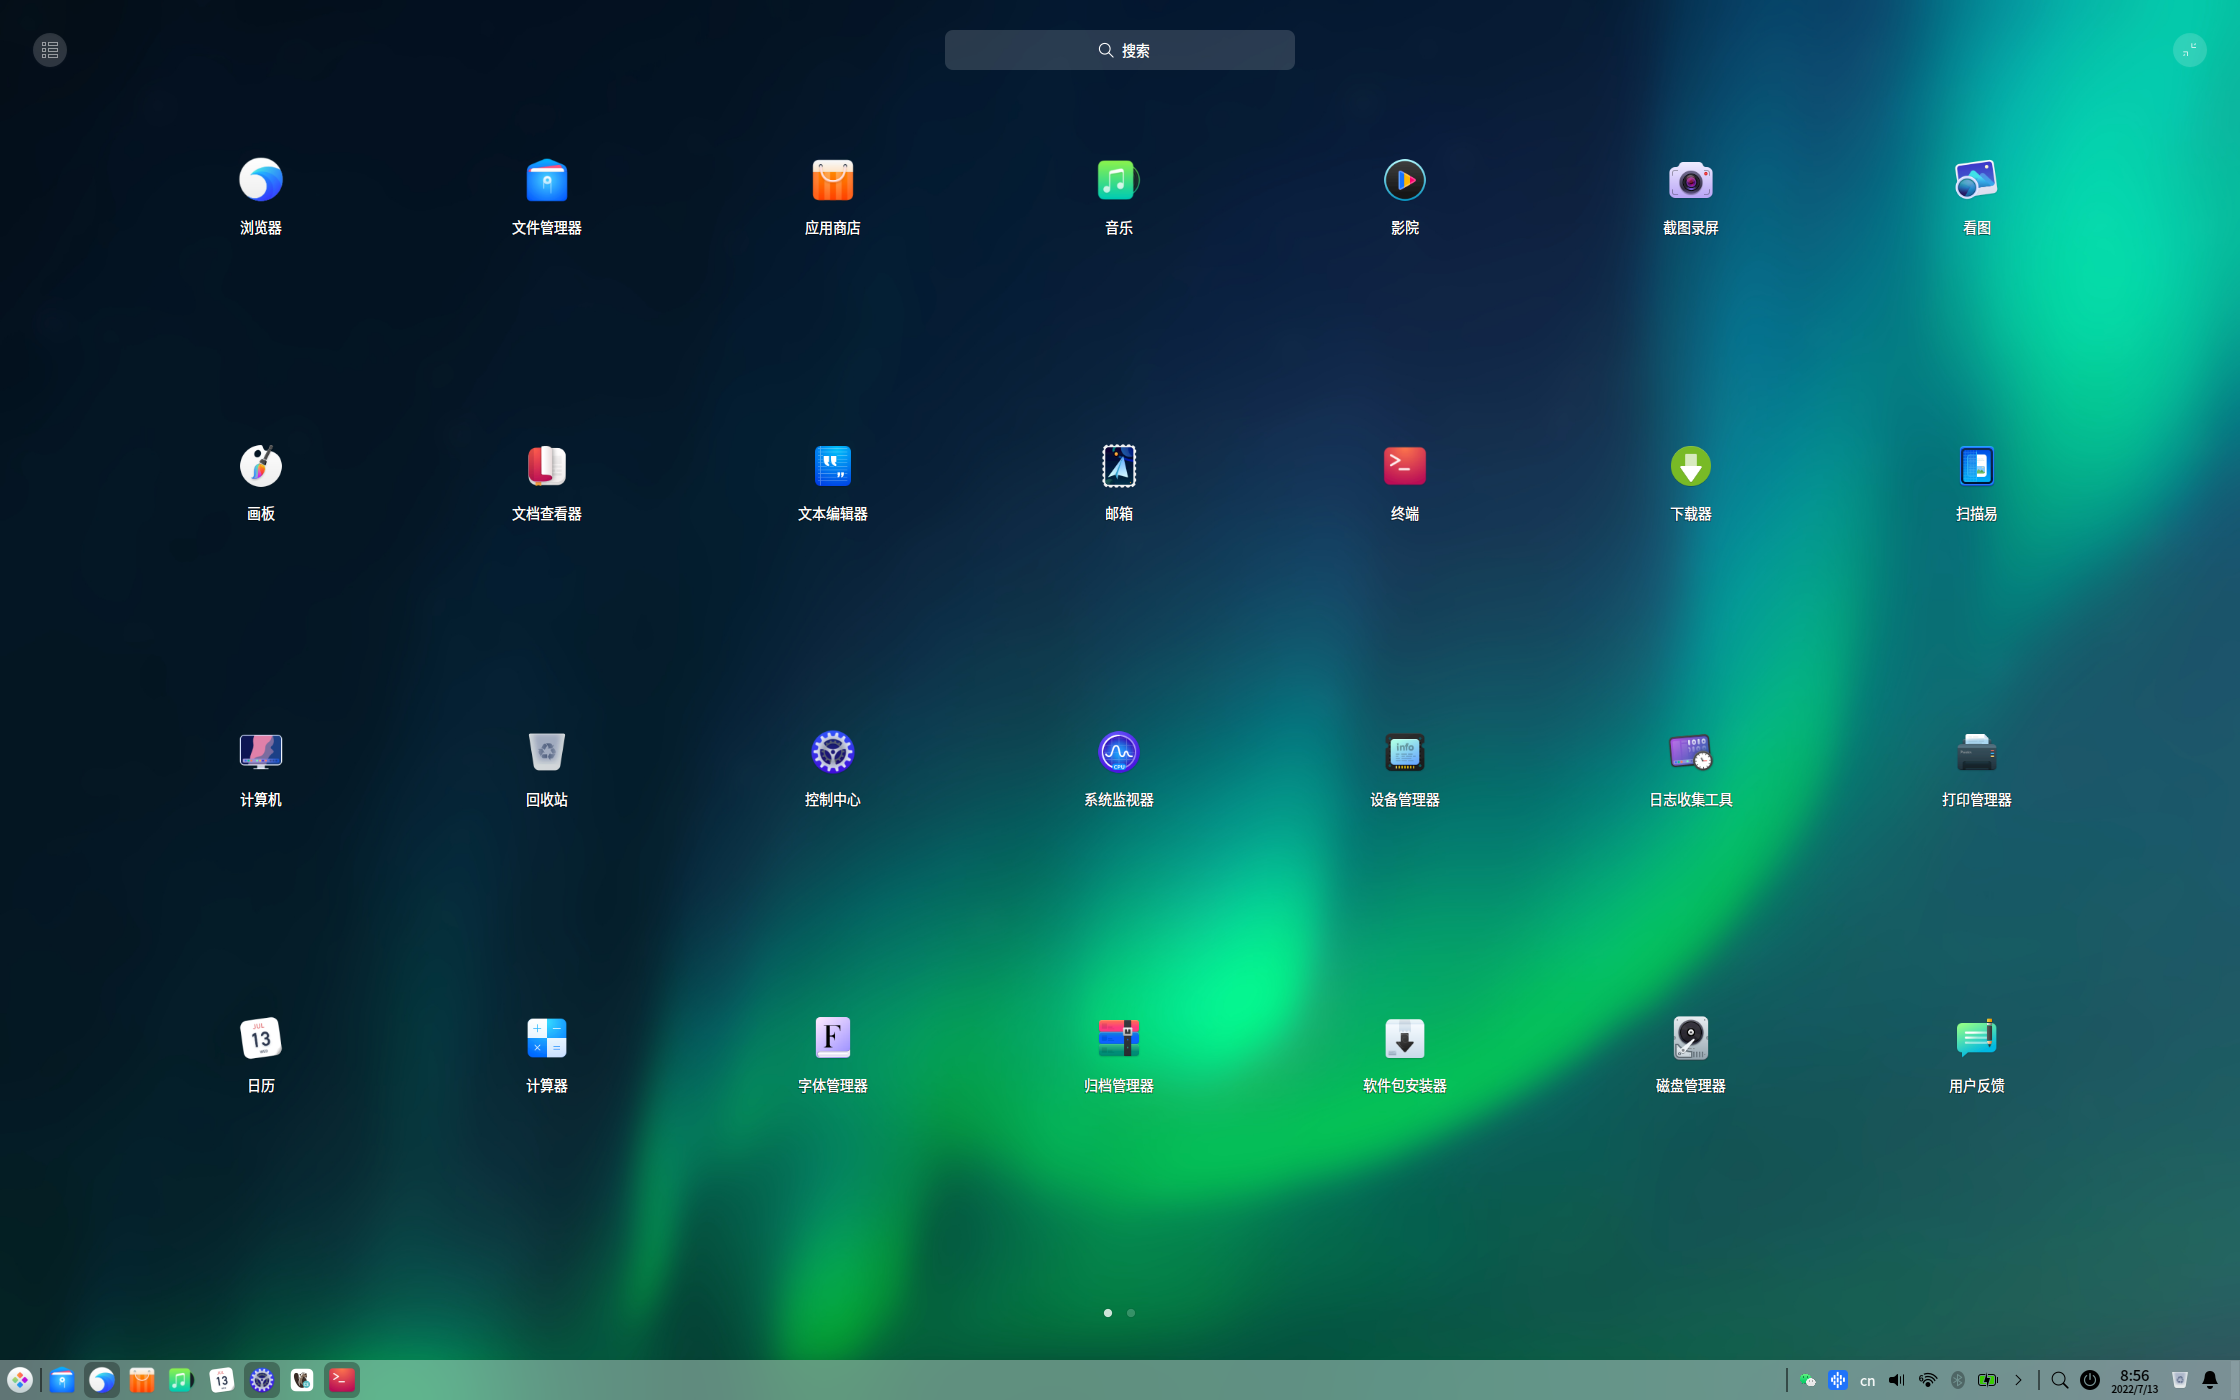The width and height of the screenshot is (2240, 1400).
Task: Exit fullscreen launcher mode
Action: pyautogui.click(x=2189, y=50)
